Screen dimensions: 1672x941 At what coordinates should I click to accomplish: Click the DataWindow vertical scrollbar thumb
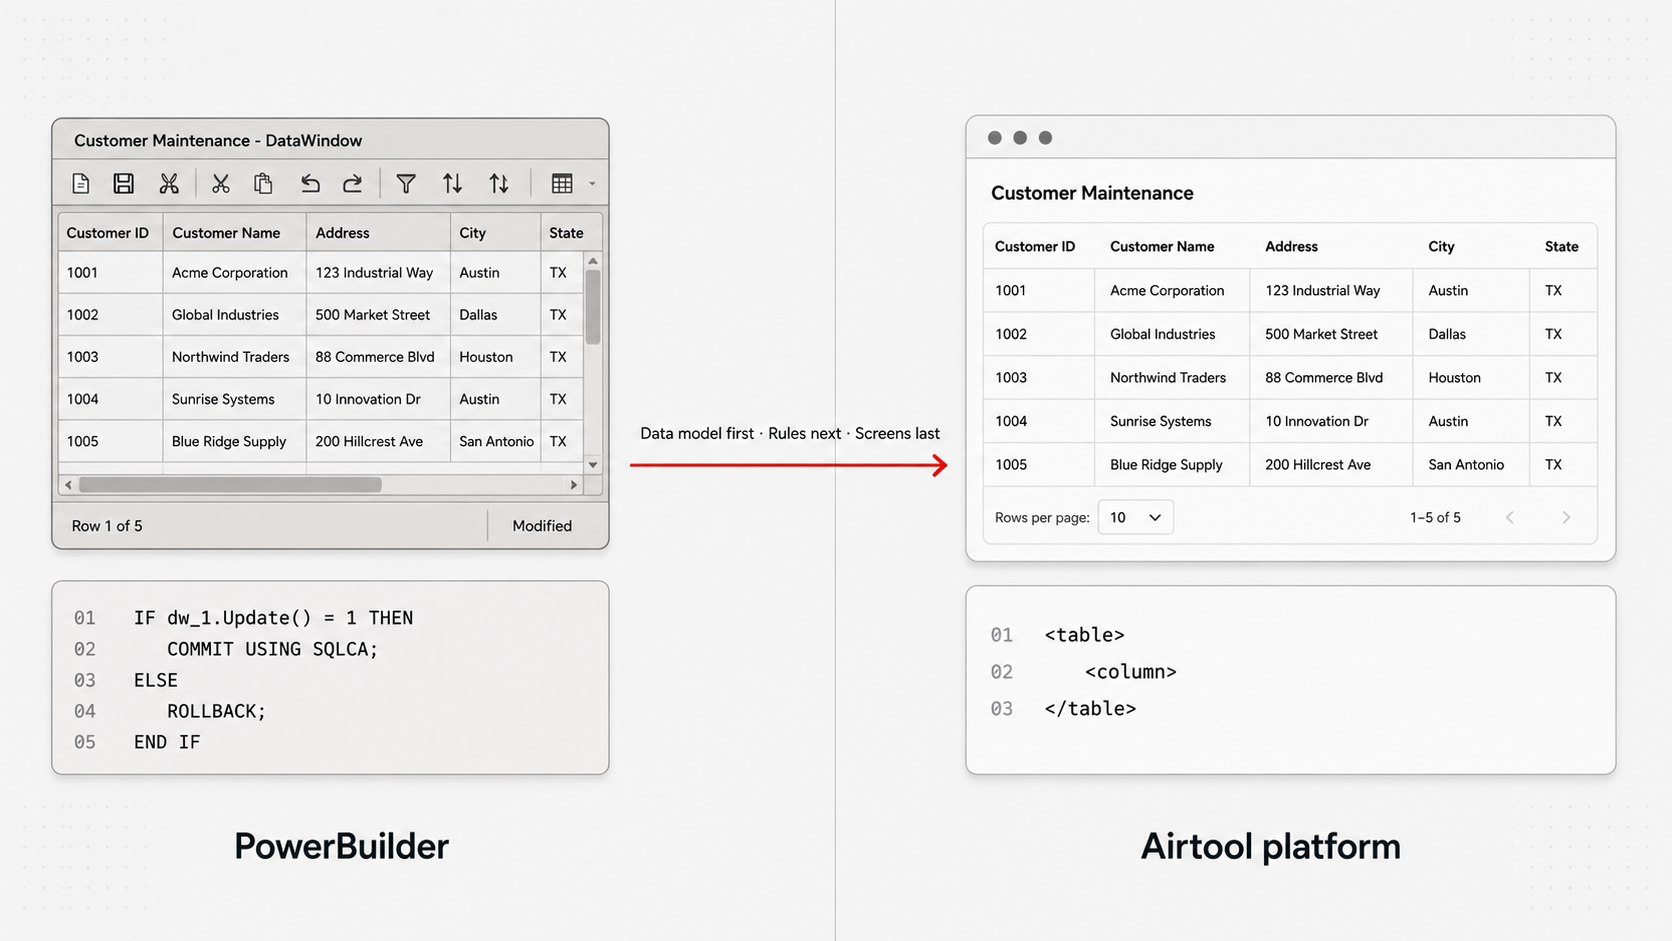[593, 307]
